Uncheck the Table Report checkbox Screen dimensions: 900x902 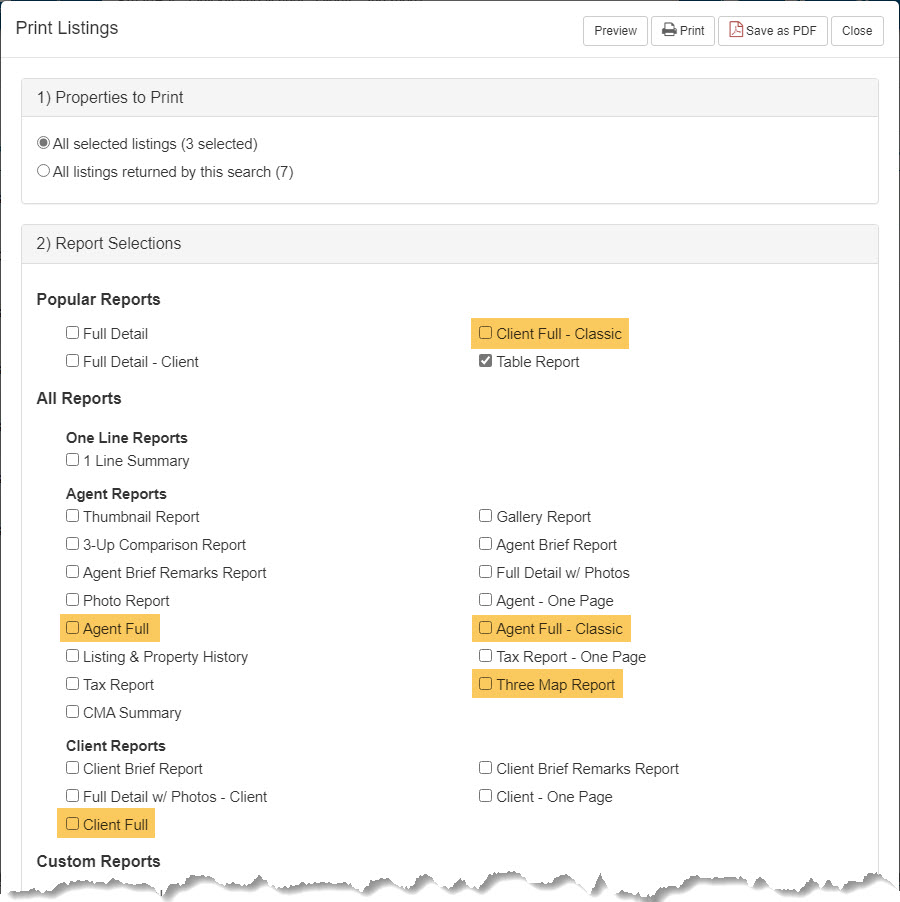485,361
